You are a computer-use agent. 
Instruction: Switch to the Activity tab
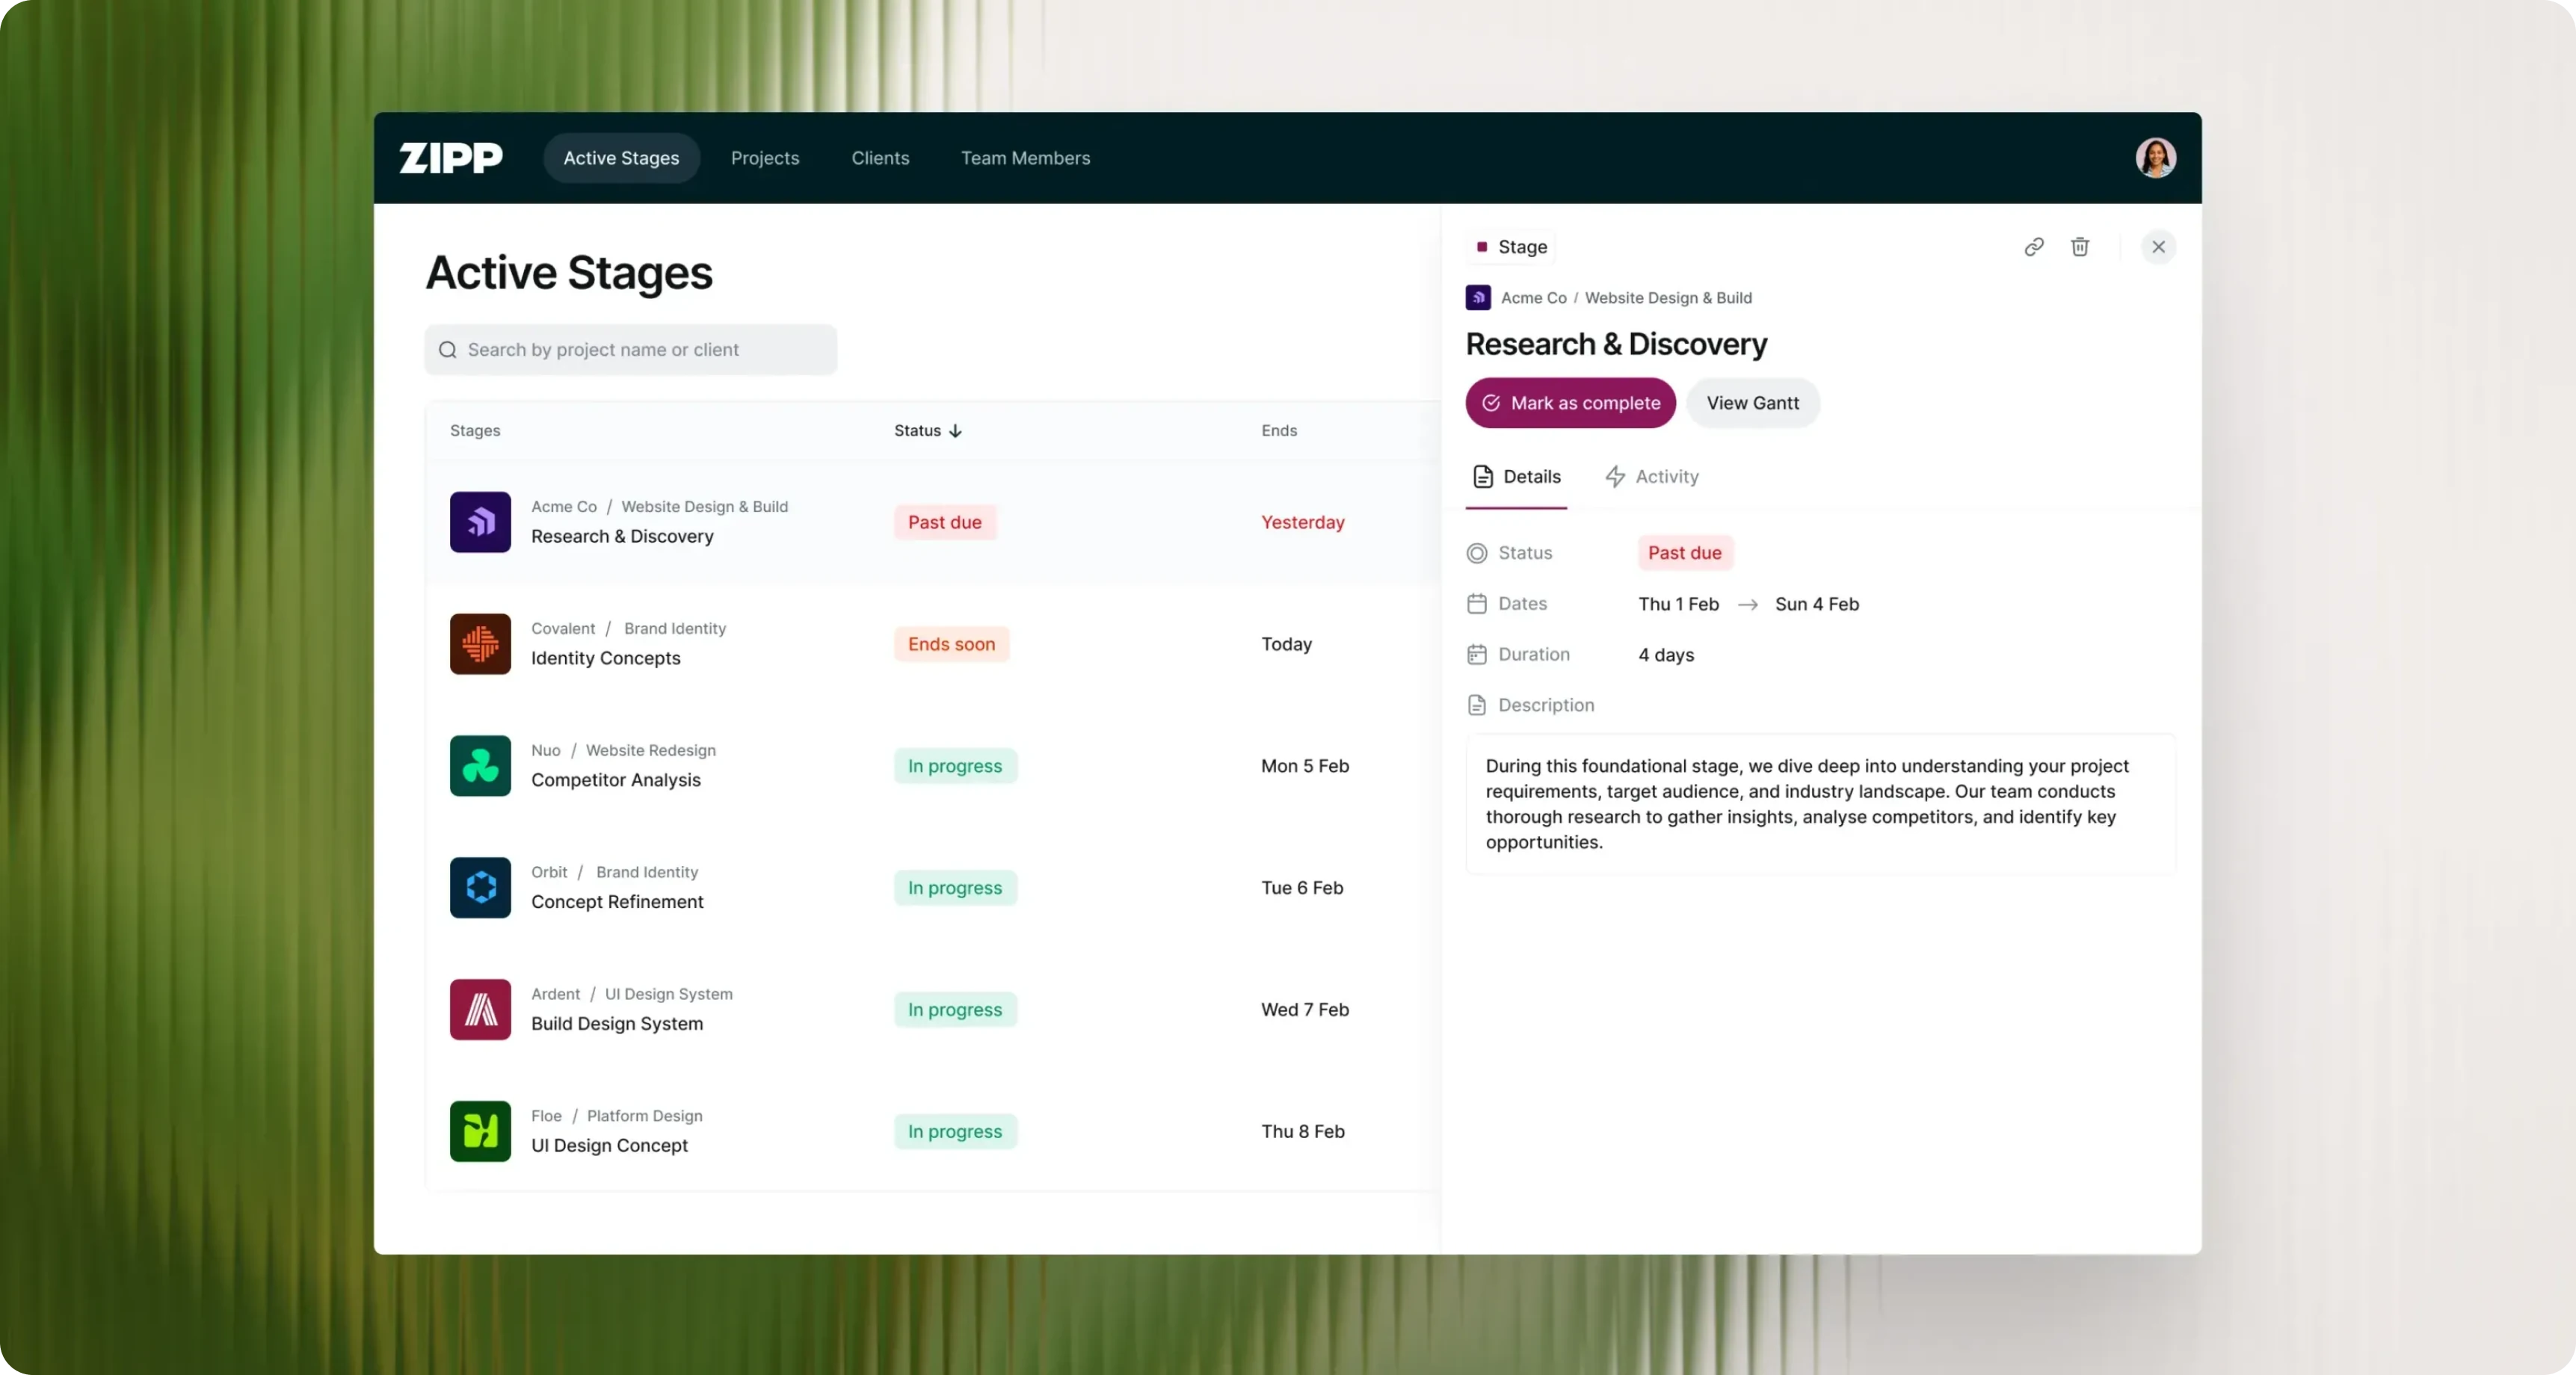(1652, 477)
